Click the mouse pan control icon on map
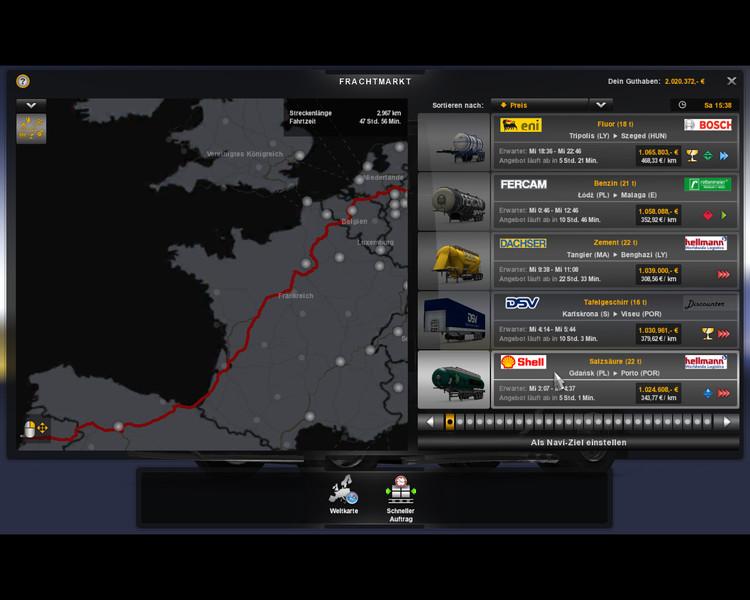 [x=36, y=431]
